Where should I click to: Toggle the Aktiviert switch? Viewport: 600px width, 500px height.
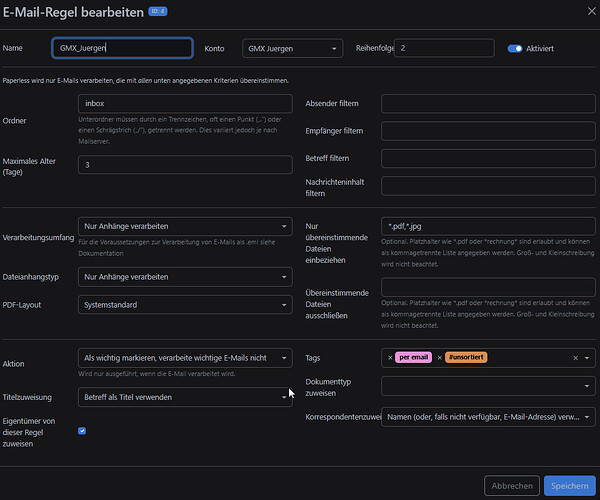(516, 48)
